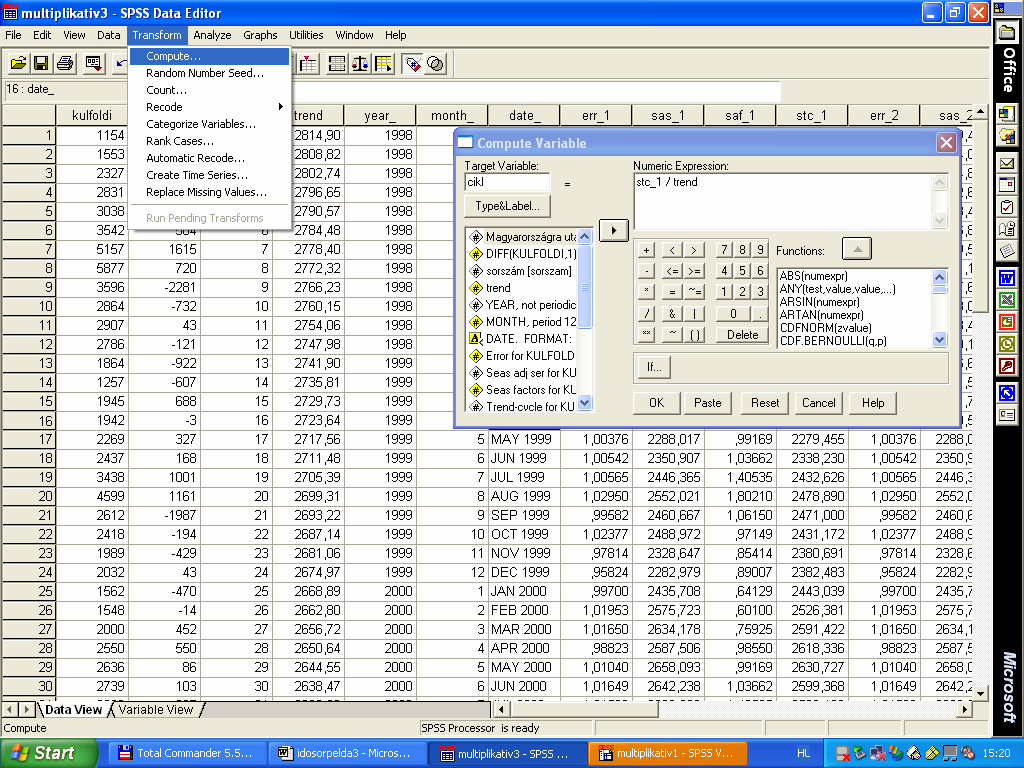Viewport: 1024px width, 768px height.
Task: Click data grid vertical scroll-down arrow
Action: [980, 693]
